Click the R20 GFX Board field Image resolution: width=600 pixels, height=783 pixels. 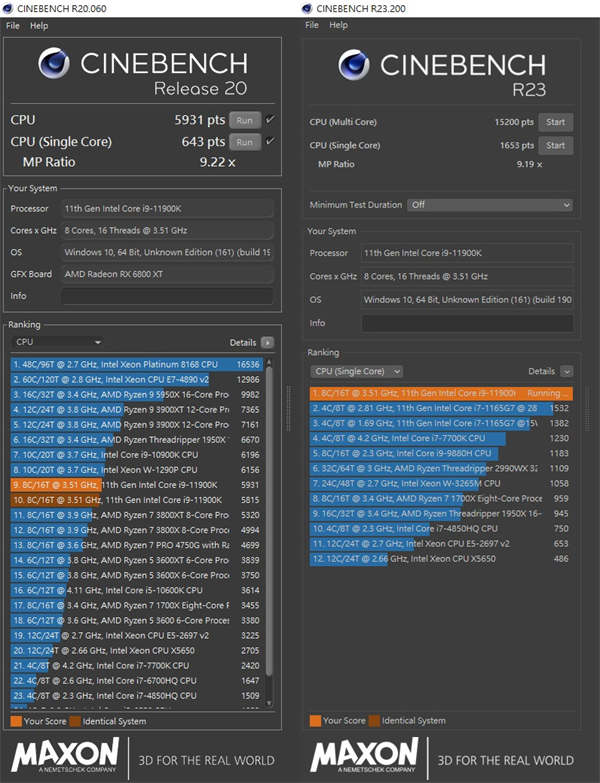[167, 274]
